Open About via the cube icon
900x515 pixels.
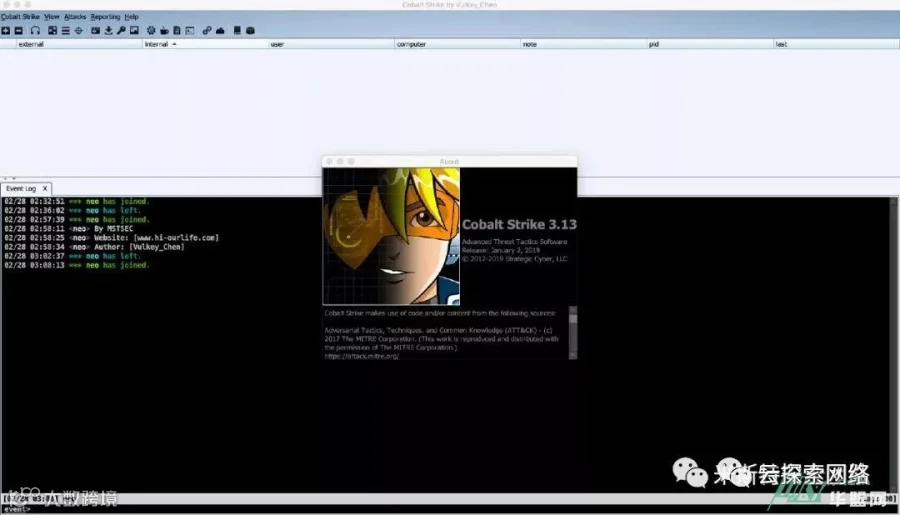click(250, 30)
